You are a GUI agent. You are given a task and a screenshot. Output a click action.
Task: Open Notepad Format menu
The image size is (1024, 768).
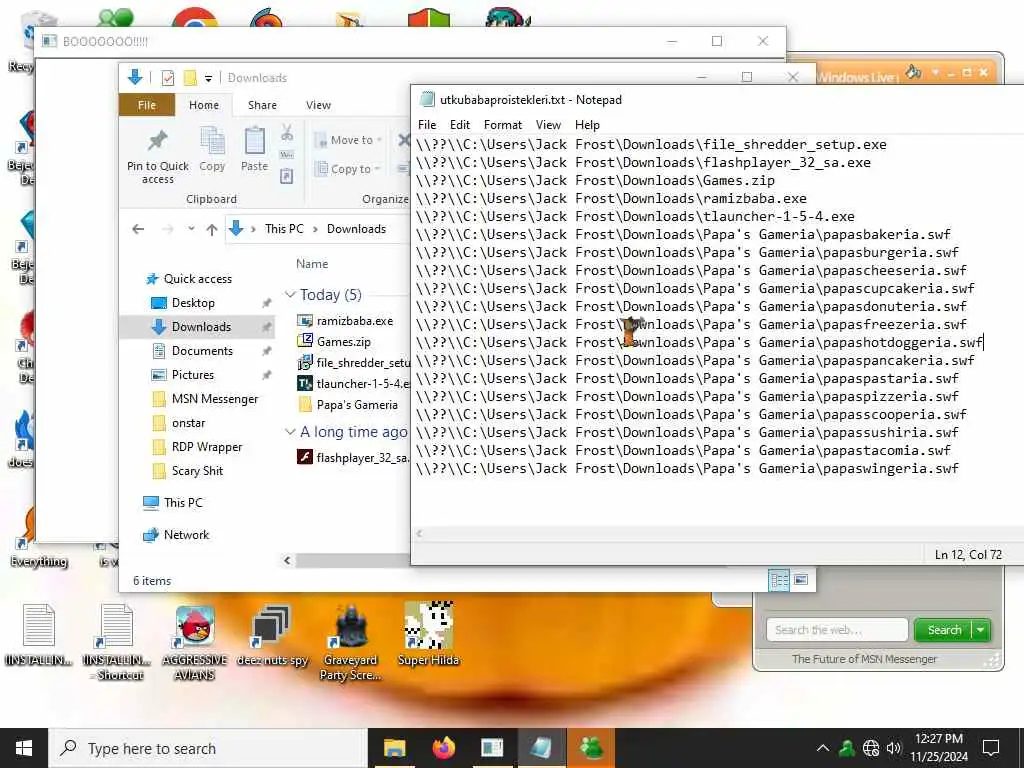click(x=502, y=125)
